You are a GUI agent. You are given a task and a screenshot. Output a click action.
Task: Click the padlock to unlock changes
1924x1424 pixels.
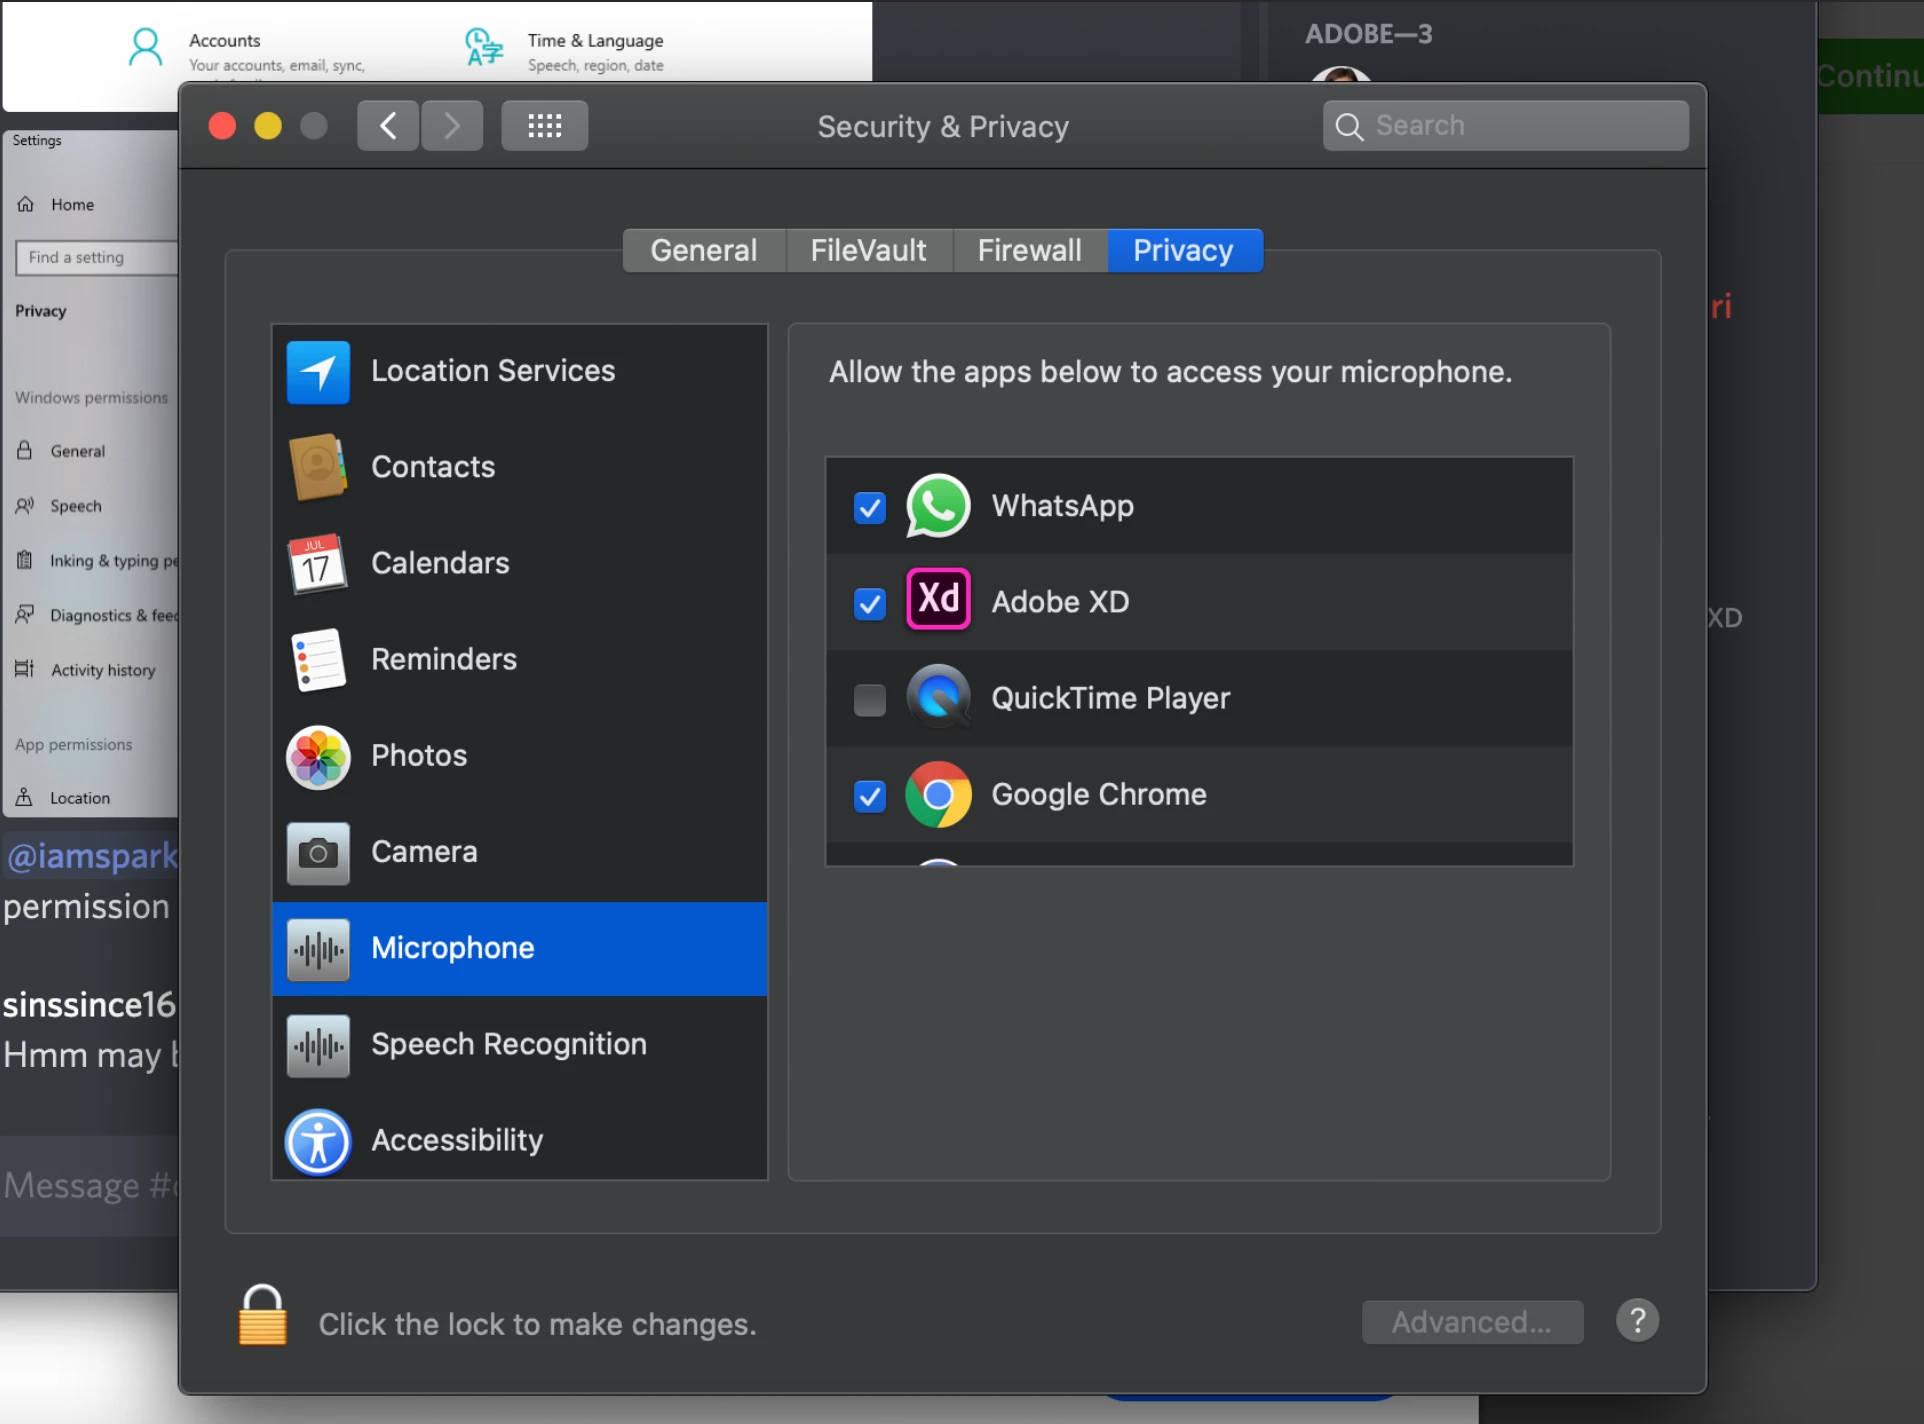(x=262, y=1316)
